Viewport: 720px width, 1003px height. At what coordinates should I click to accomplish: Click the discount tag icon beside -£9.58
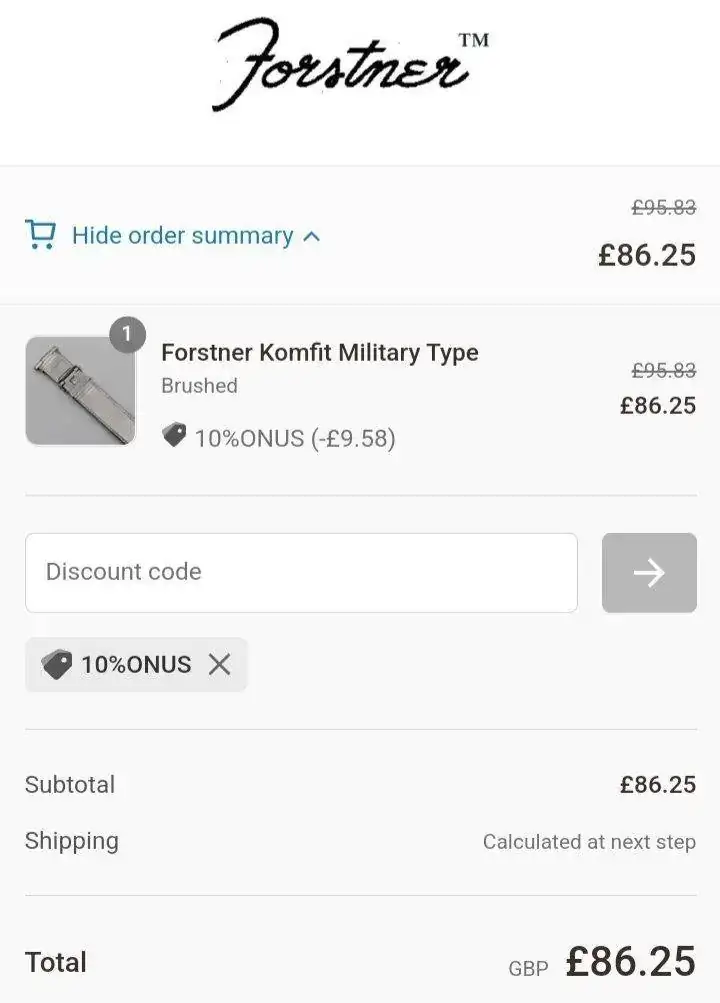(x=174, y=435)
